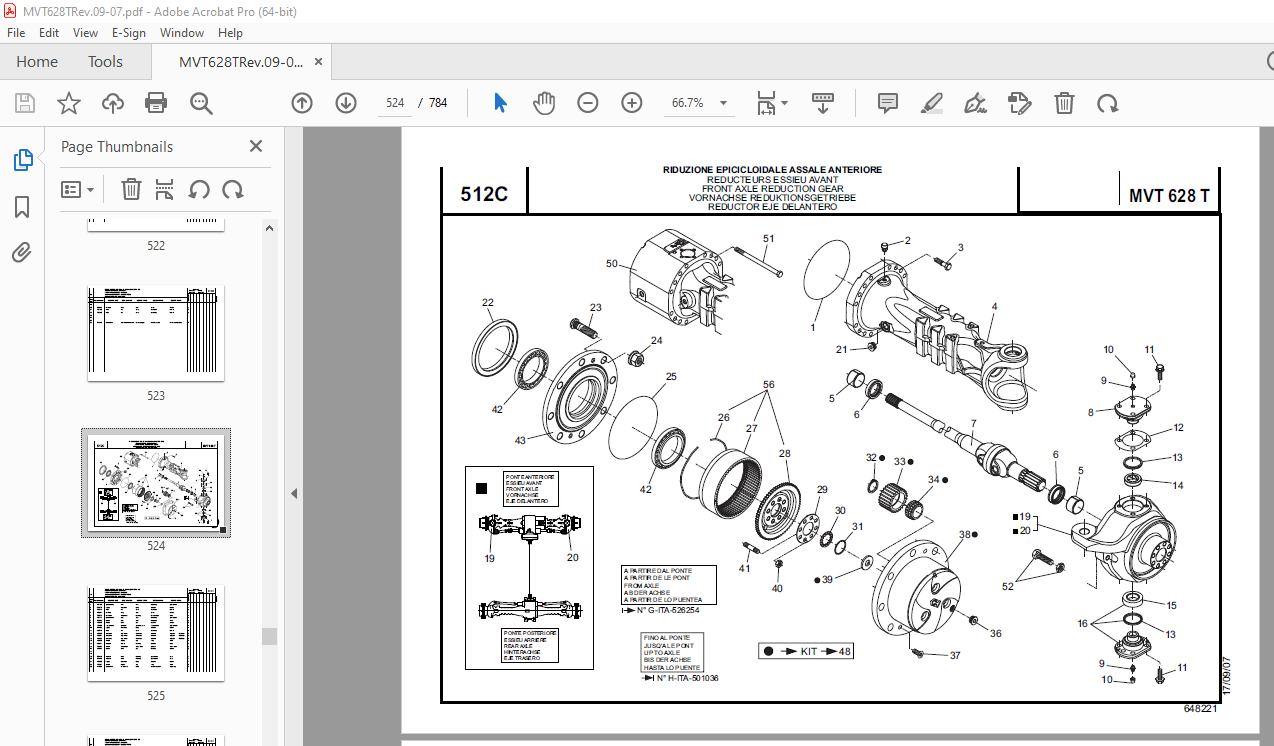Select page 522 thumbnail
1274x746 pixels.
pyautogui.click(x=156, y=226)
